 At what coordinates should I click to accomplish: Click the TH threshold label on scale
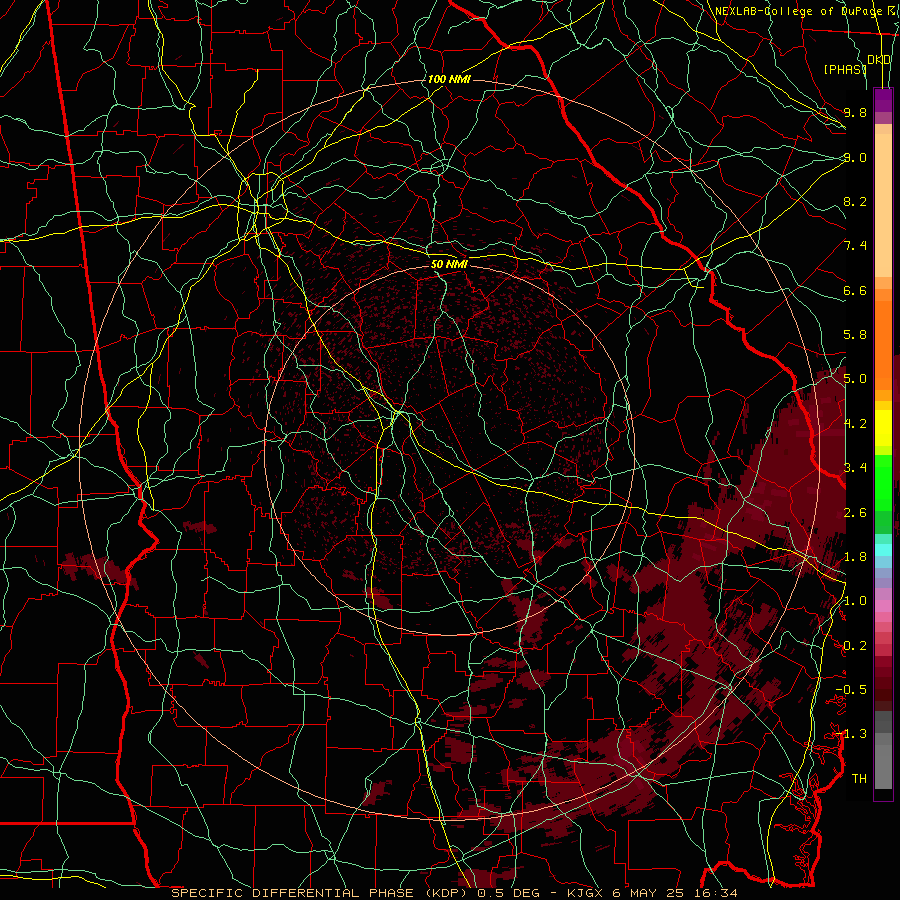tap(859, 779)
